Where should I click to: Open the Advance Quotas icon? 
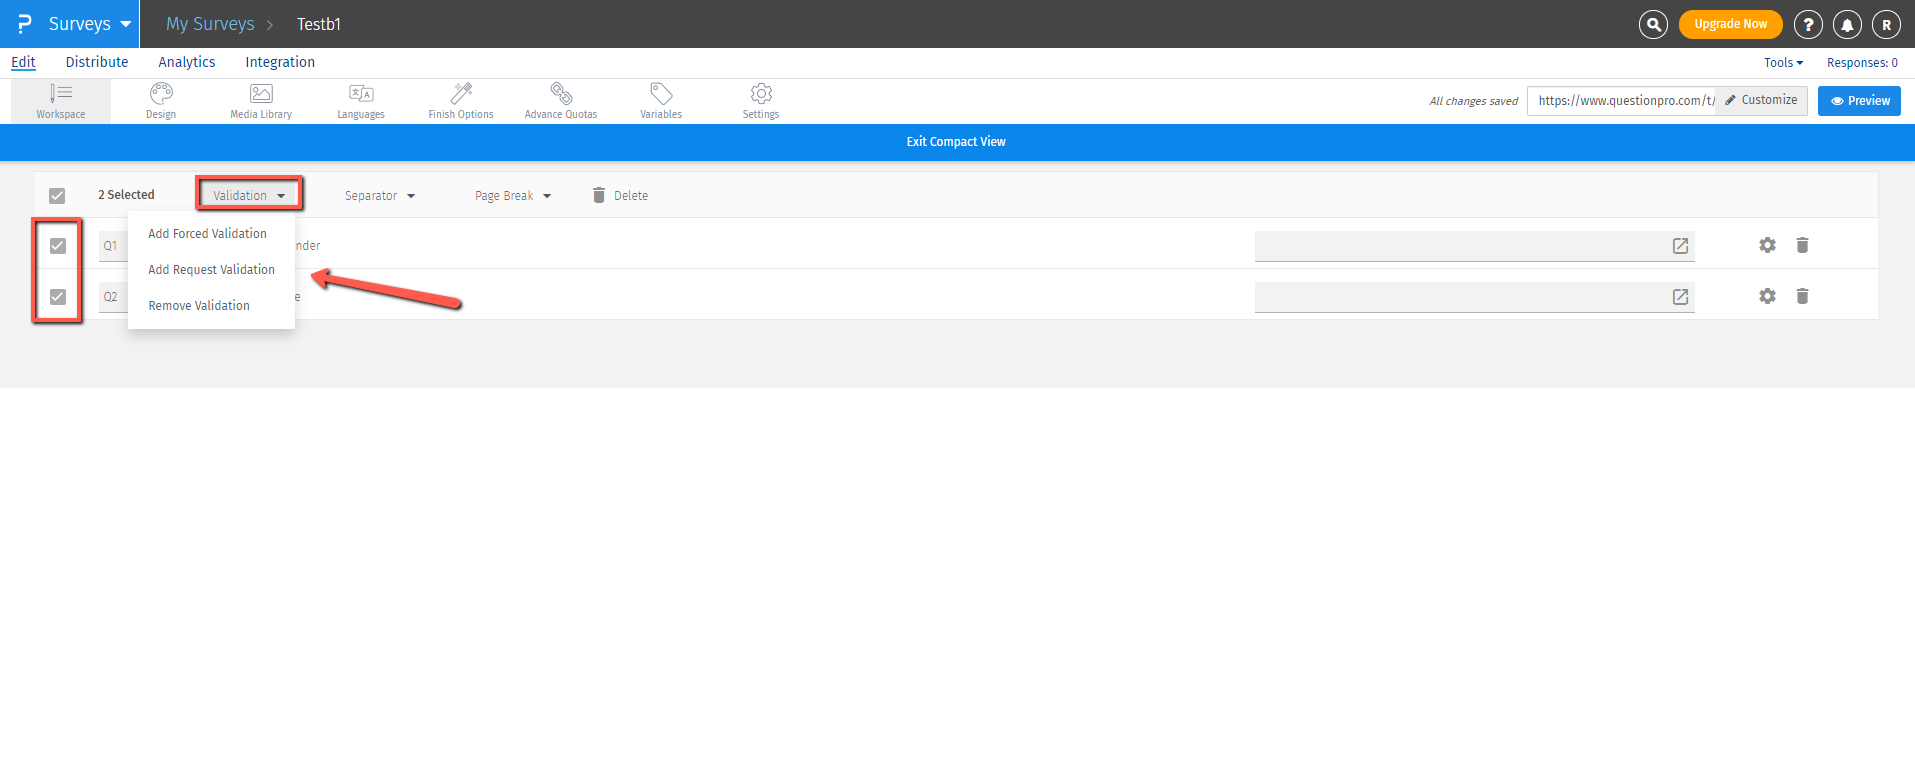click(x=561, y=94)
